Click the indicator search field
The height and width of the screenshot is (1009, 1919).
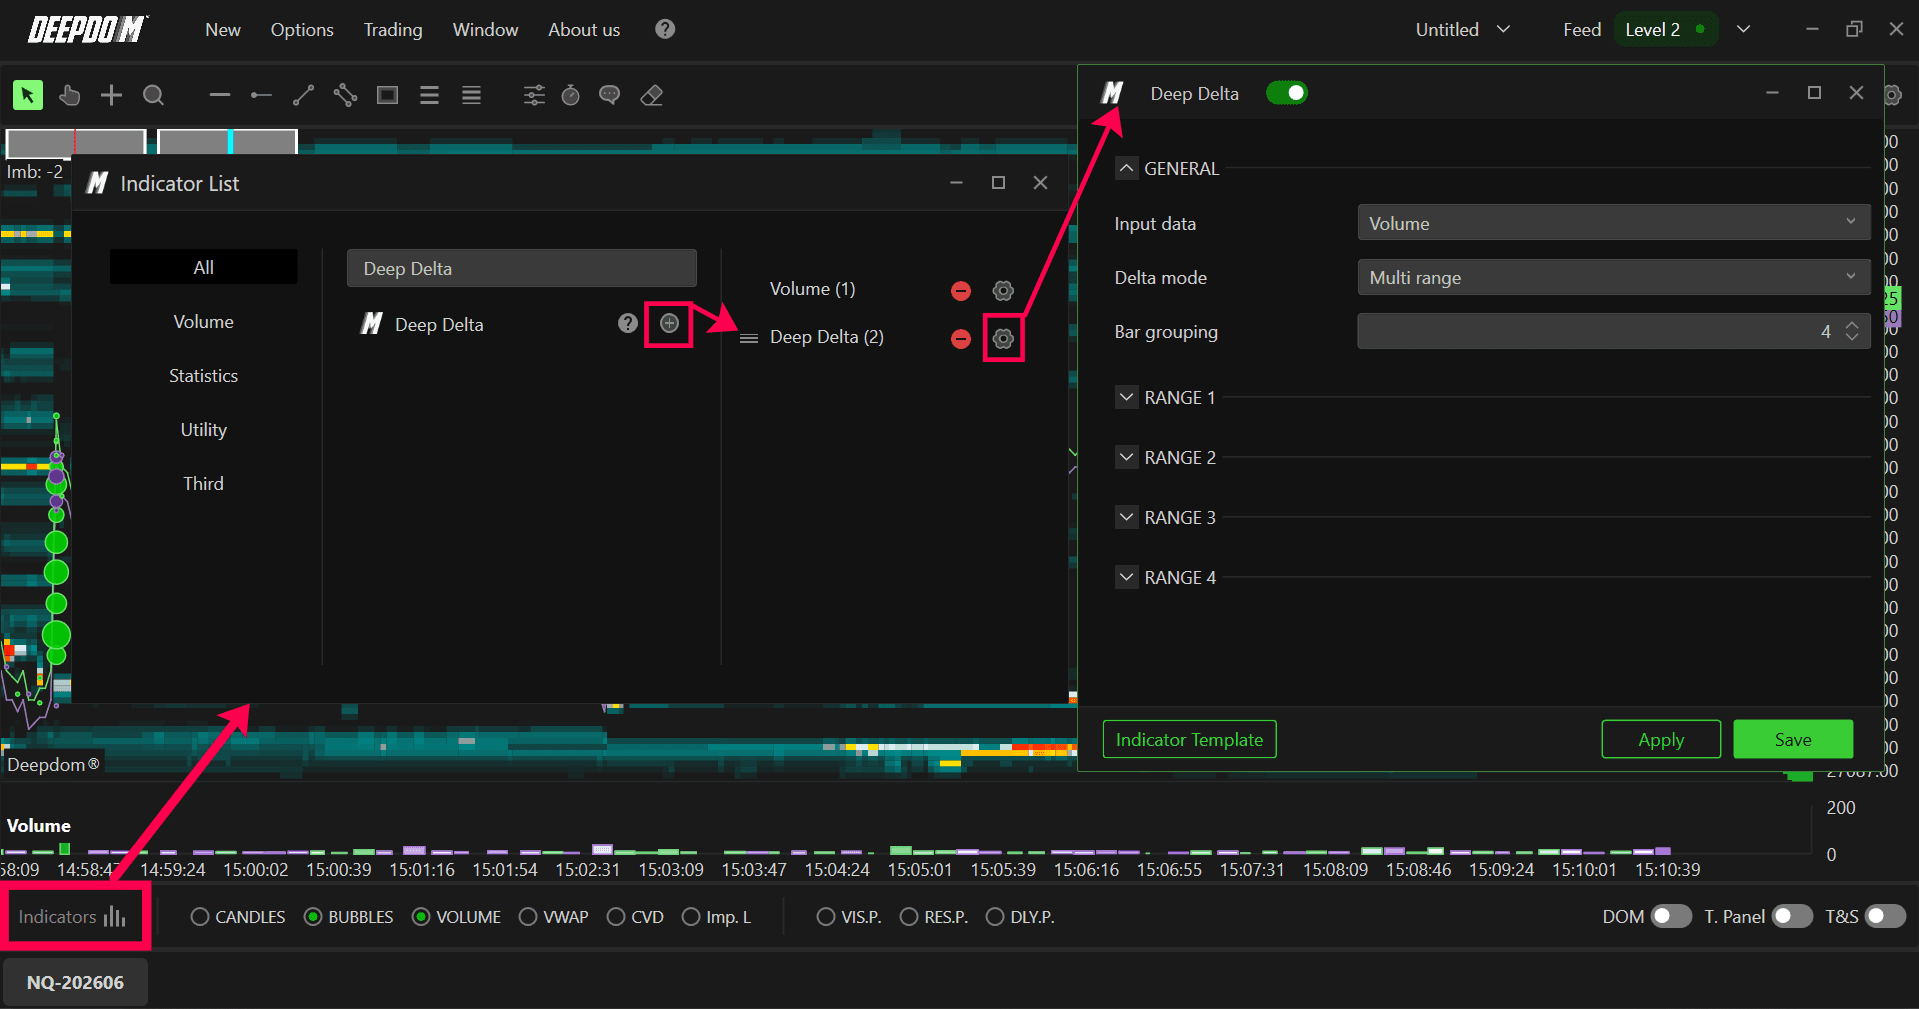(x=522, y=268)
